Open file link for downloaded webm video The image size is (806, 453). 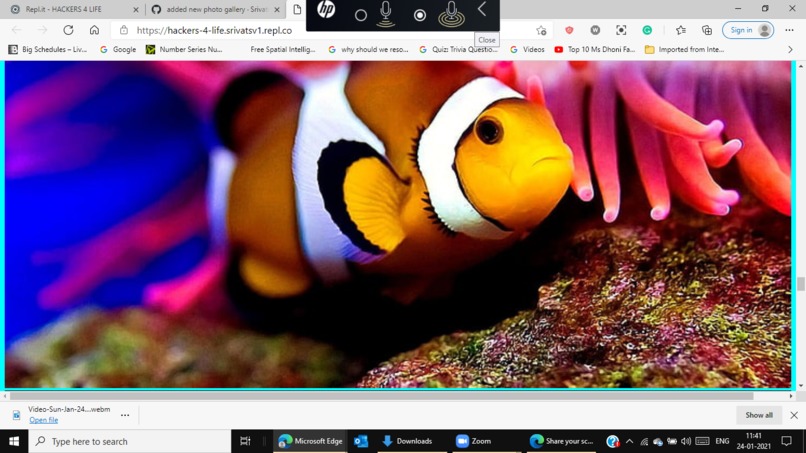pos(44,420)
